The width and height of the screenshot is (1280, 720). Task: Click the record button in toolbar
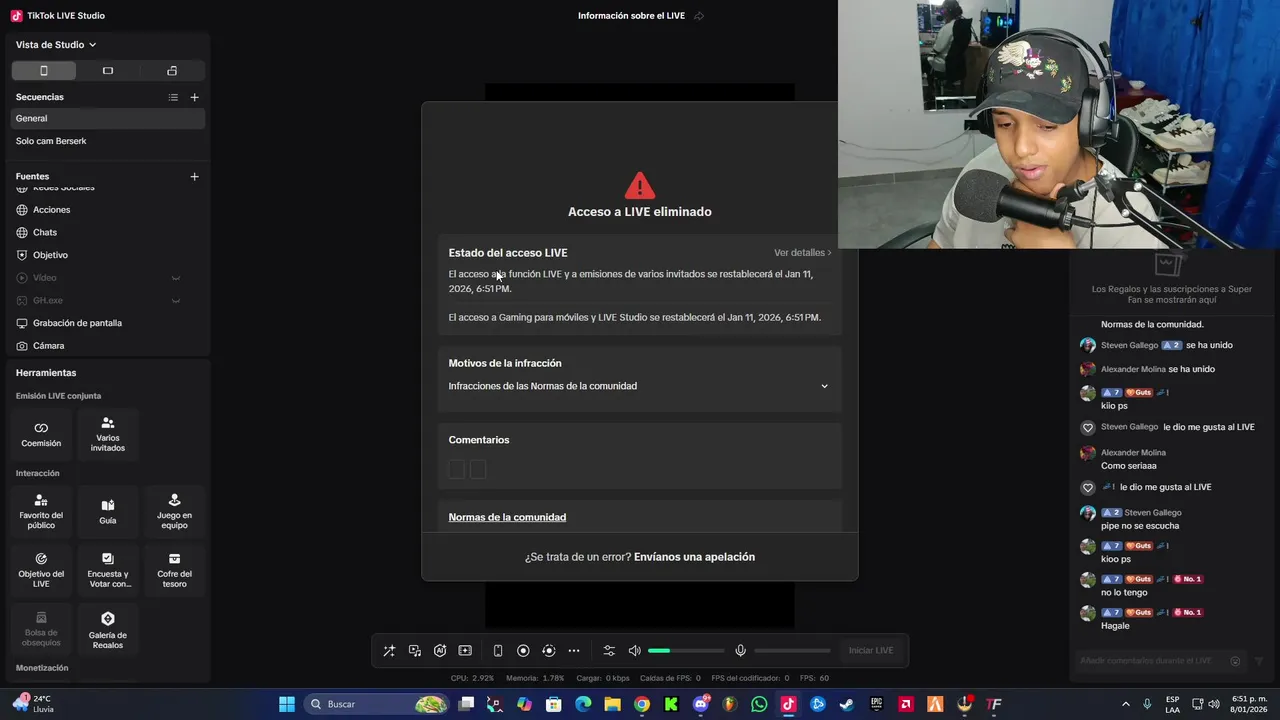pos(523,651)
